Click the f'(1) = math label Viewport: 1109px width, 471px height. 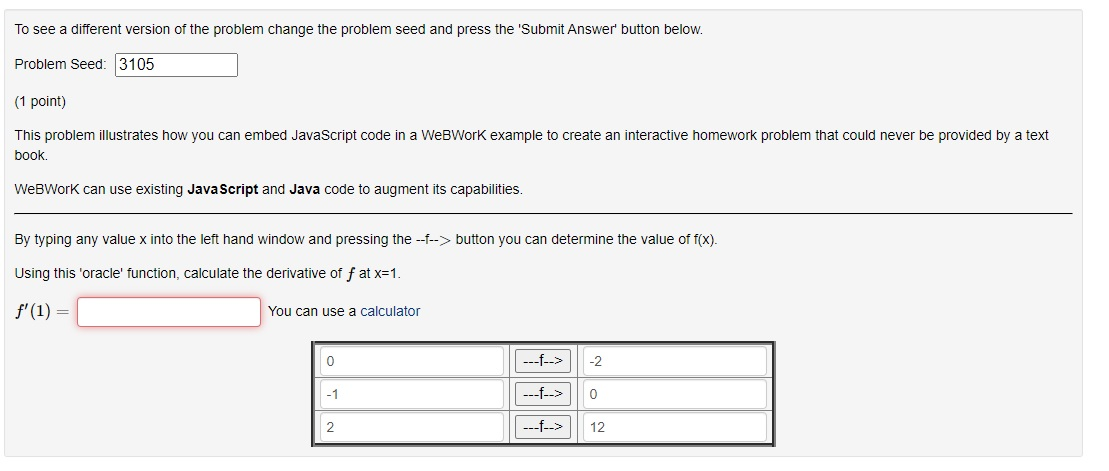[x=42, y=312]
